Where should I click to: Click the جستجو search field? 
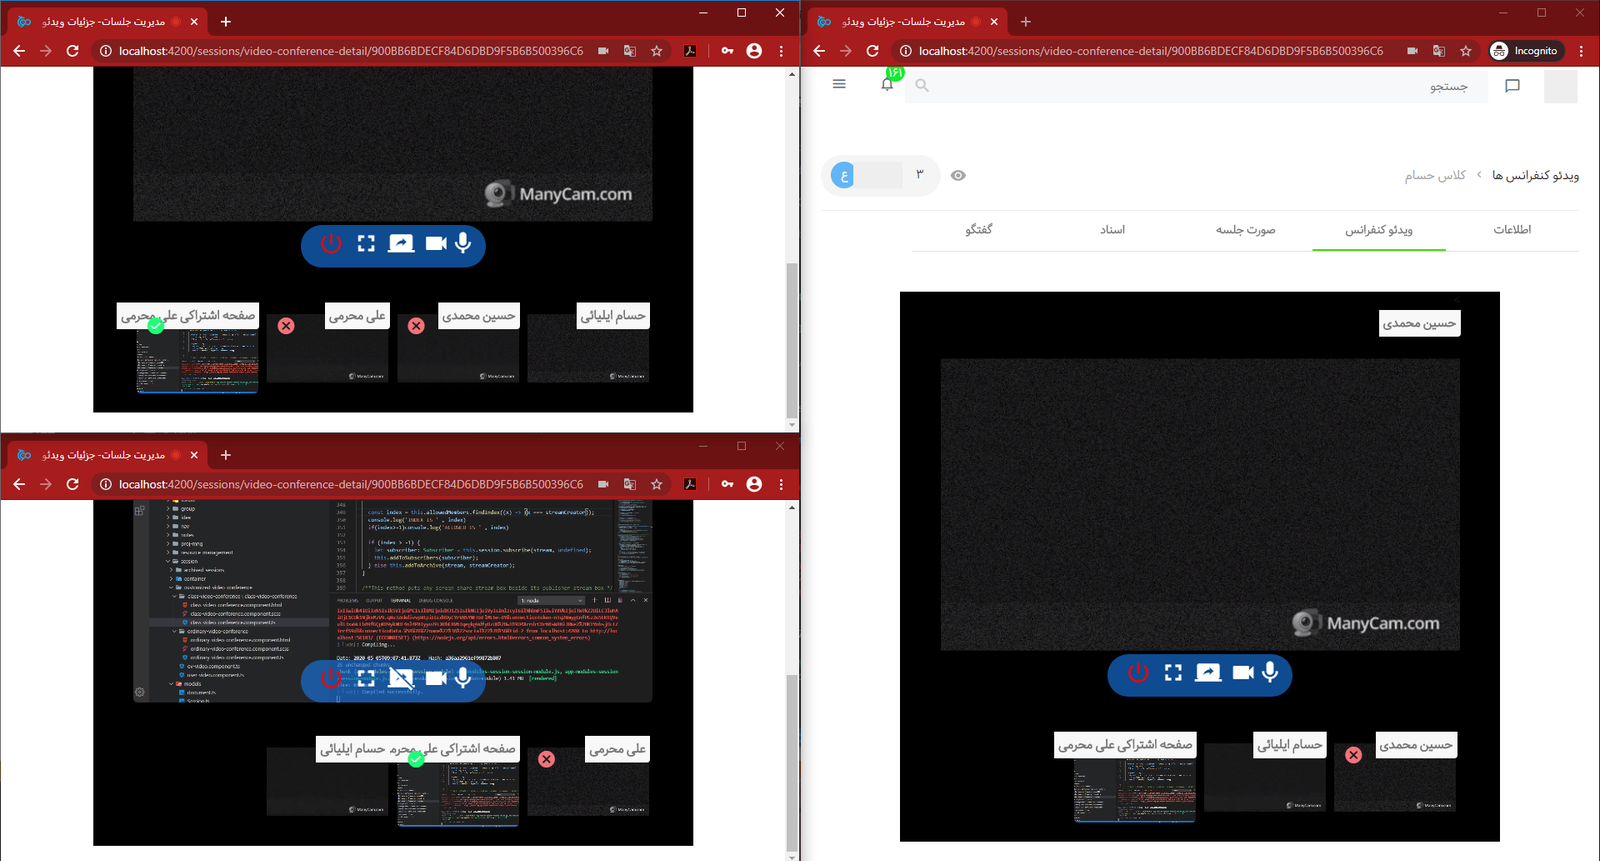click(1200, 87)
